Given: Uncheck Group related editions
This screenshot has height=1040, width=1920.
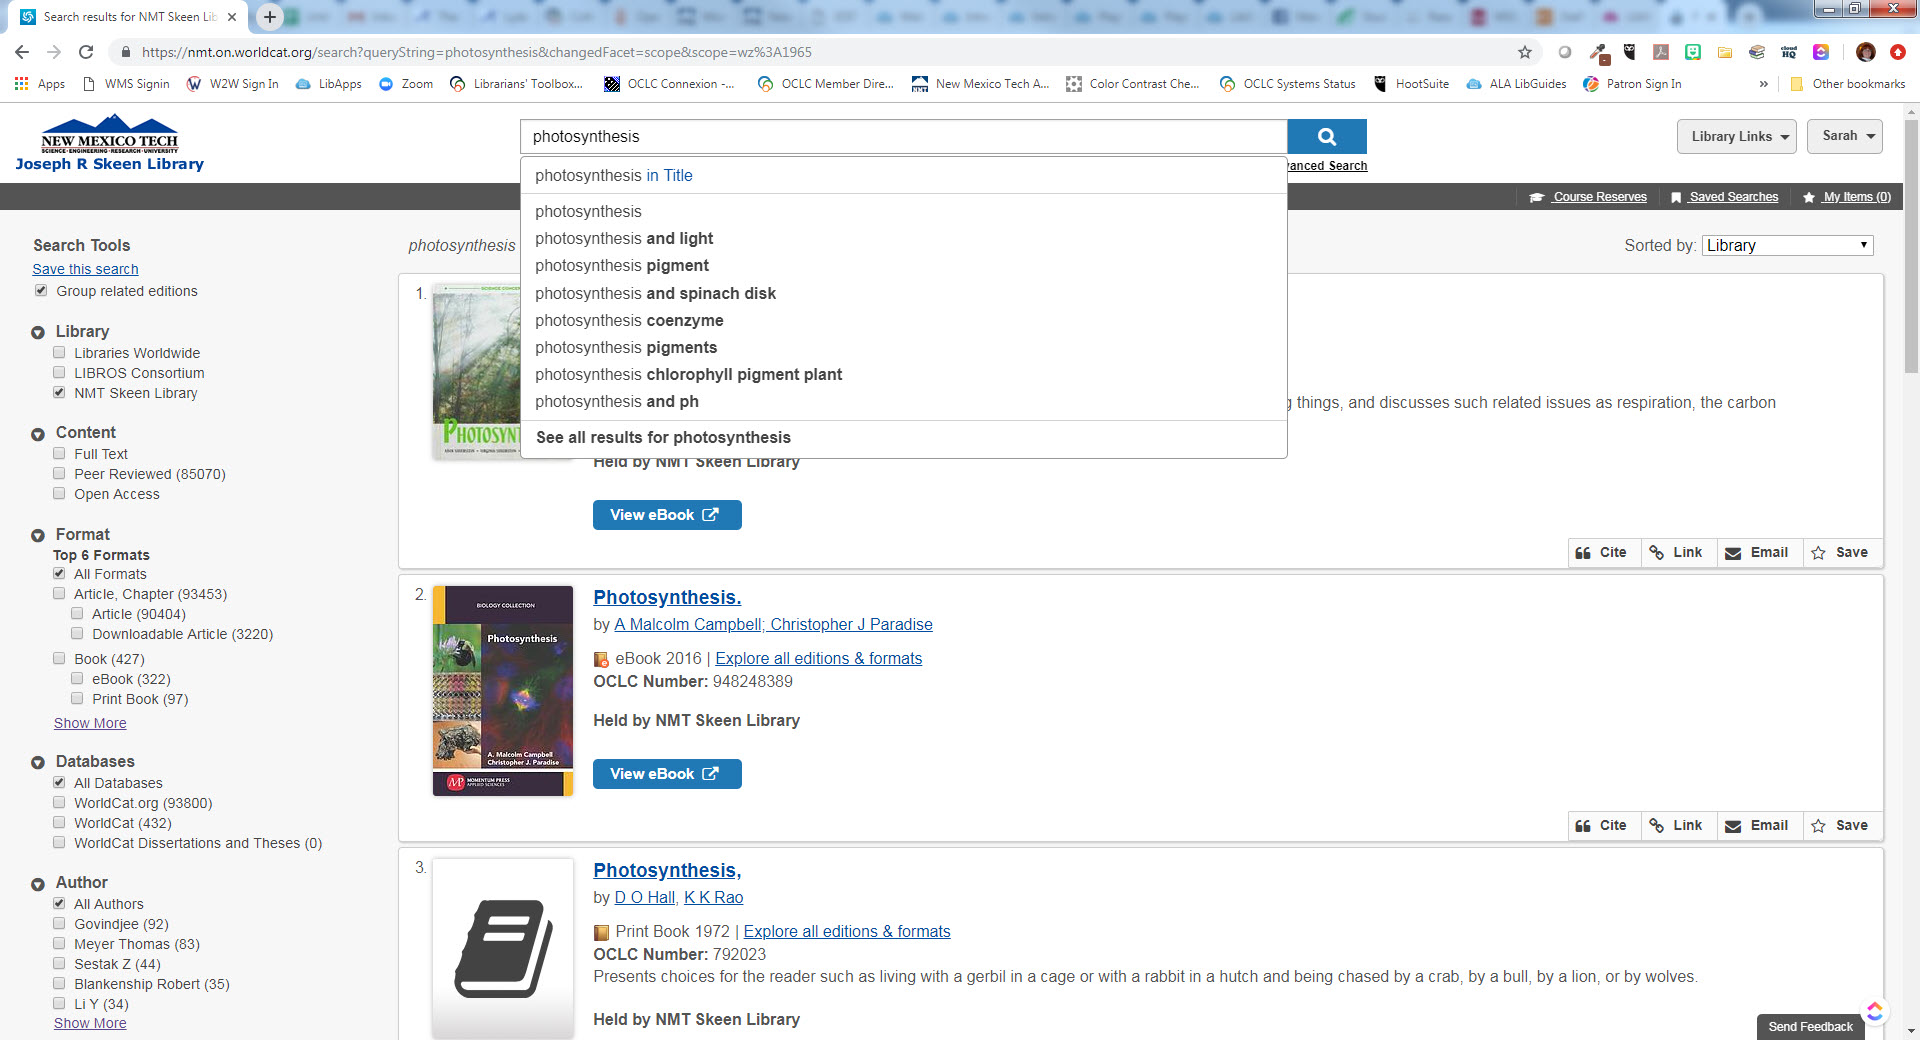Looking at the screenshot, I should 41,291.
